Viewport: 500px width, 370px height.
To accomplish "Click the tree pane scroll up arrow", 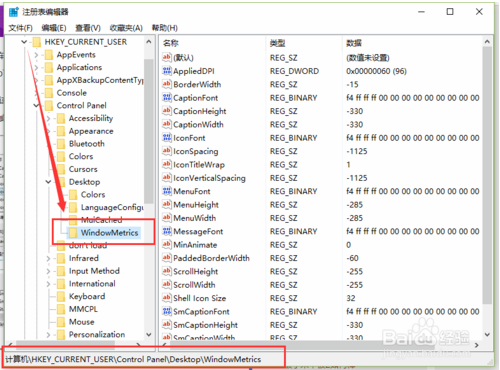I will tap(149, 42).
